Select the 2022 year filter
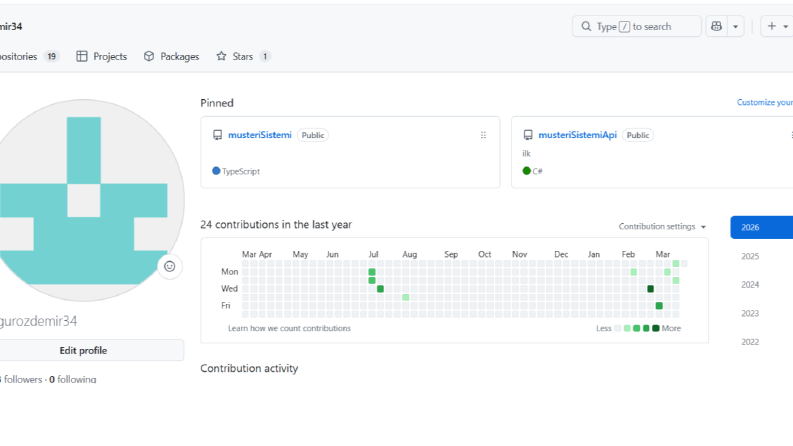793x446 pixels. coord(750,342)
